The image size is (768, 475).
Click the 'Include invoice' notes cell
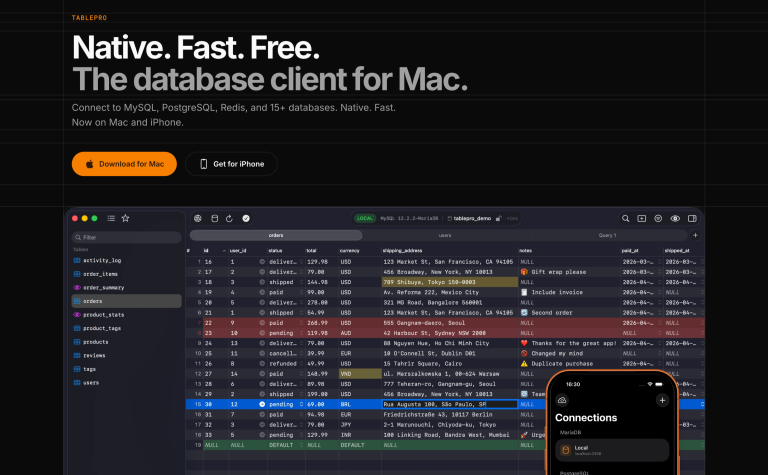pos(570,292)
